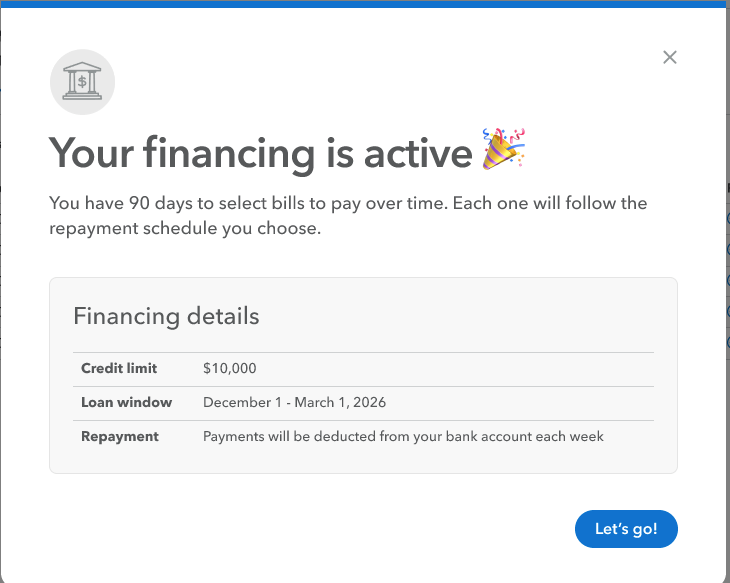Select the December 1 - March 1, 2026 date range
Image resolution: width=730 pixels, height=583 pixels.
point(294,402)
